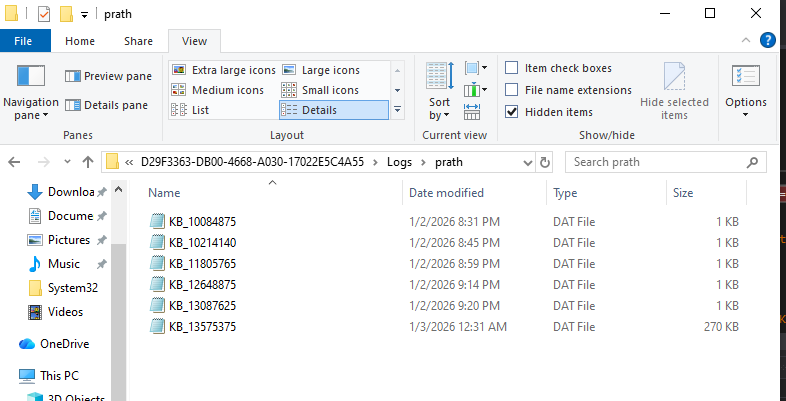Click Size all columns to fit icon
This screenshot has width=786, height=401.
[472, 111]
